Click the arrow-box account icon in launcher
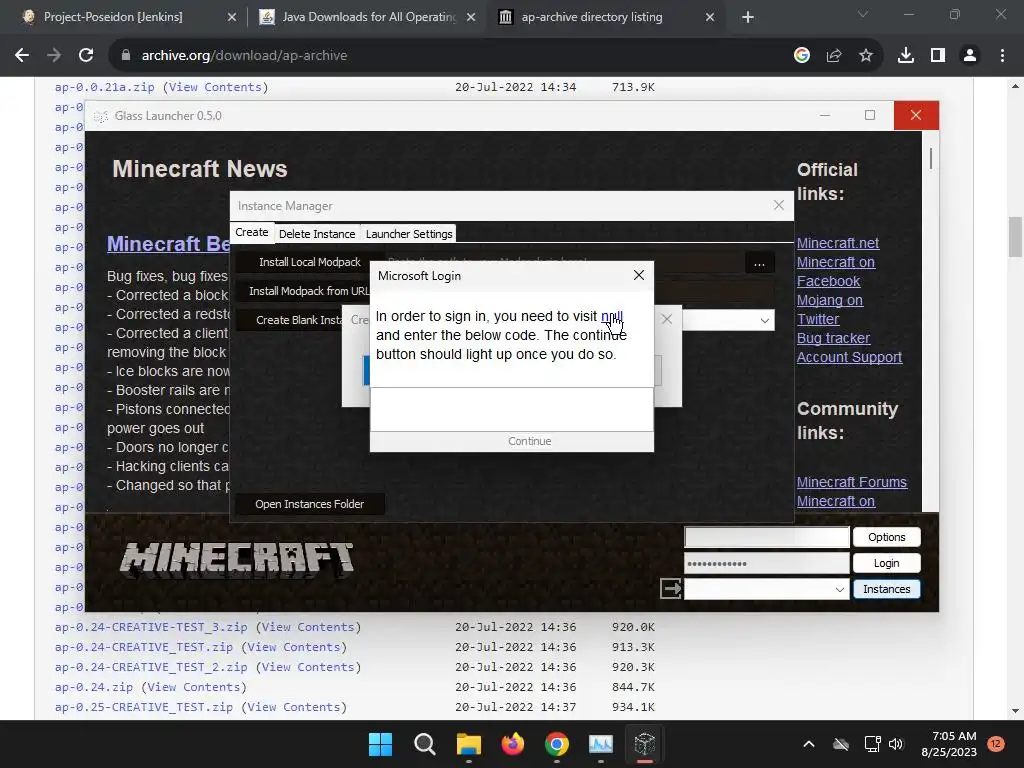1024x768 pixels. [671, 588]
